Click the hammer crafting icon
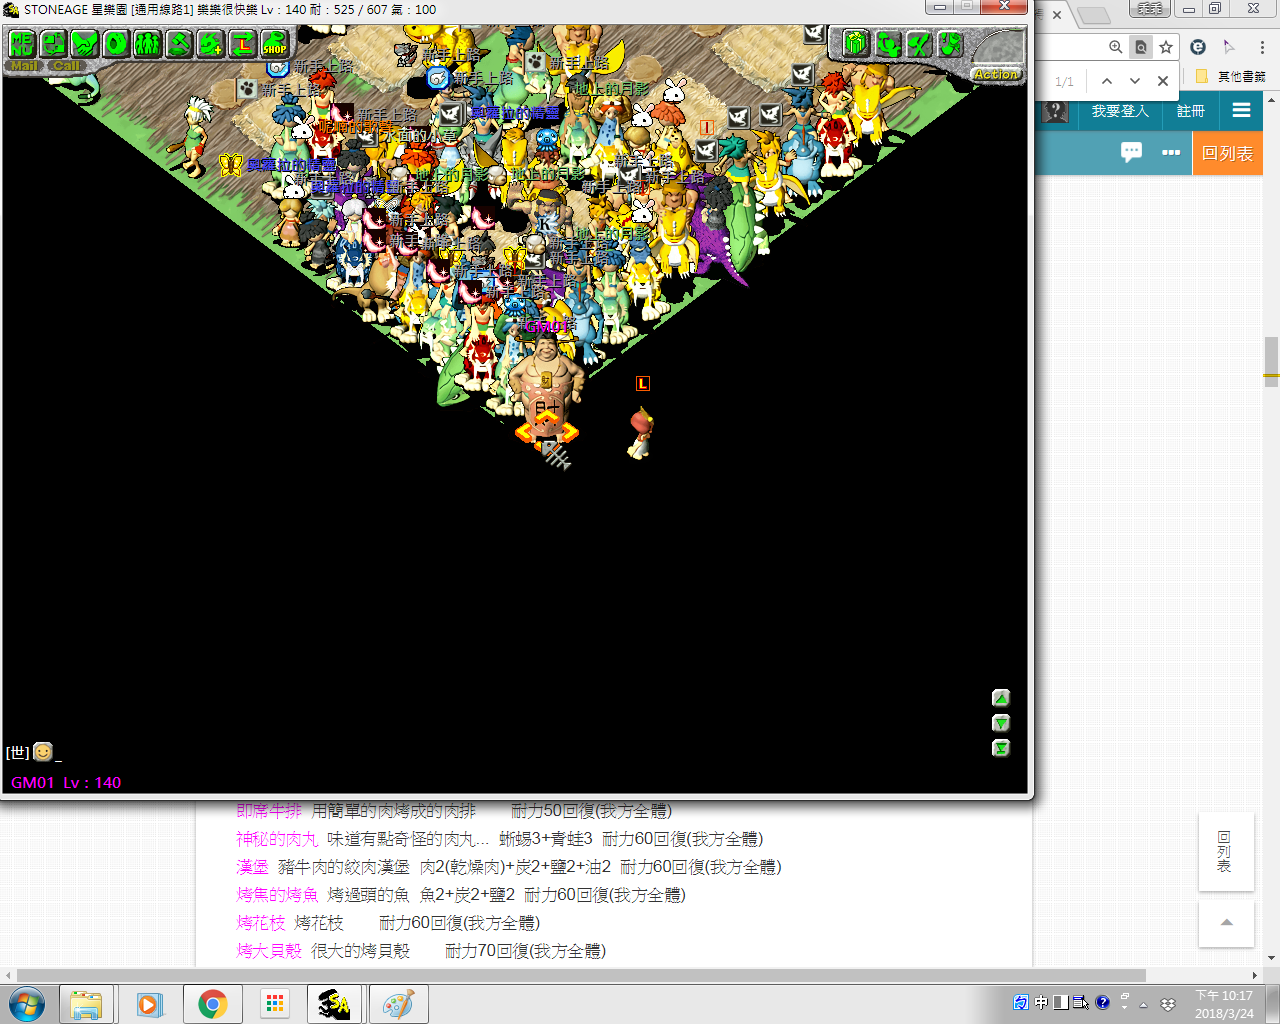The height and width of the screenshot is (1024, 1280). tap(179, 43)
